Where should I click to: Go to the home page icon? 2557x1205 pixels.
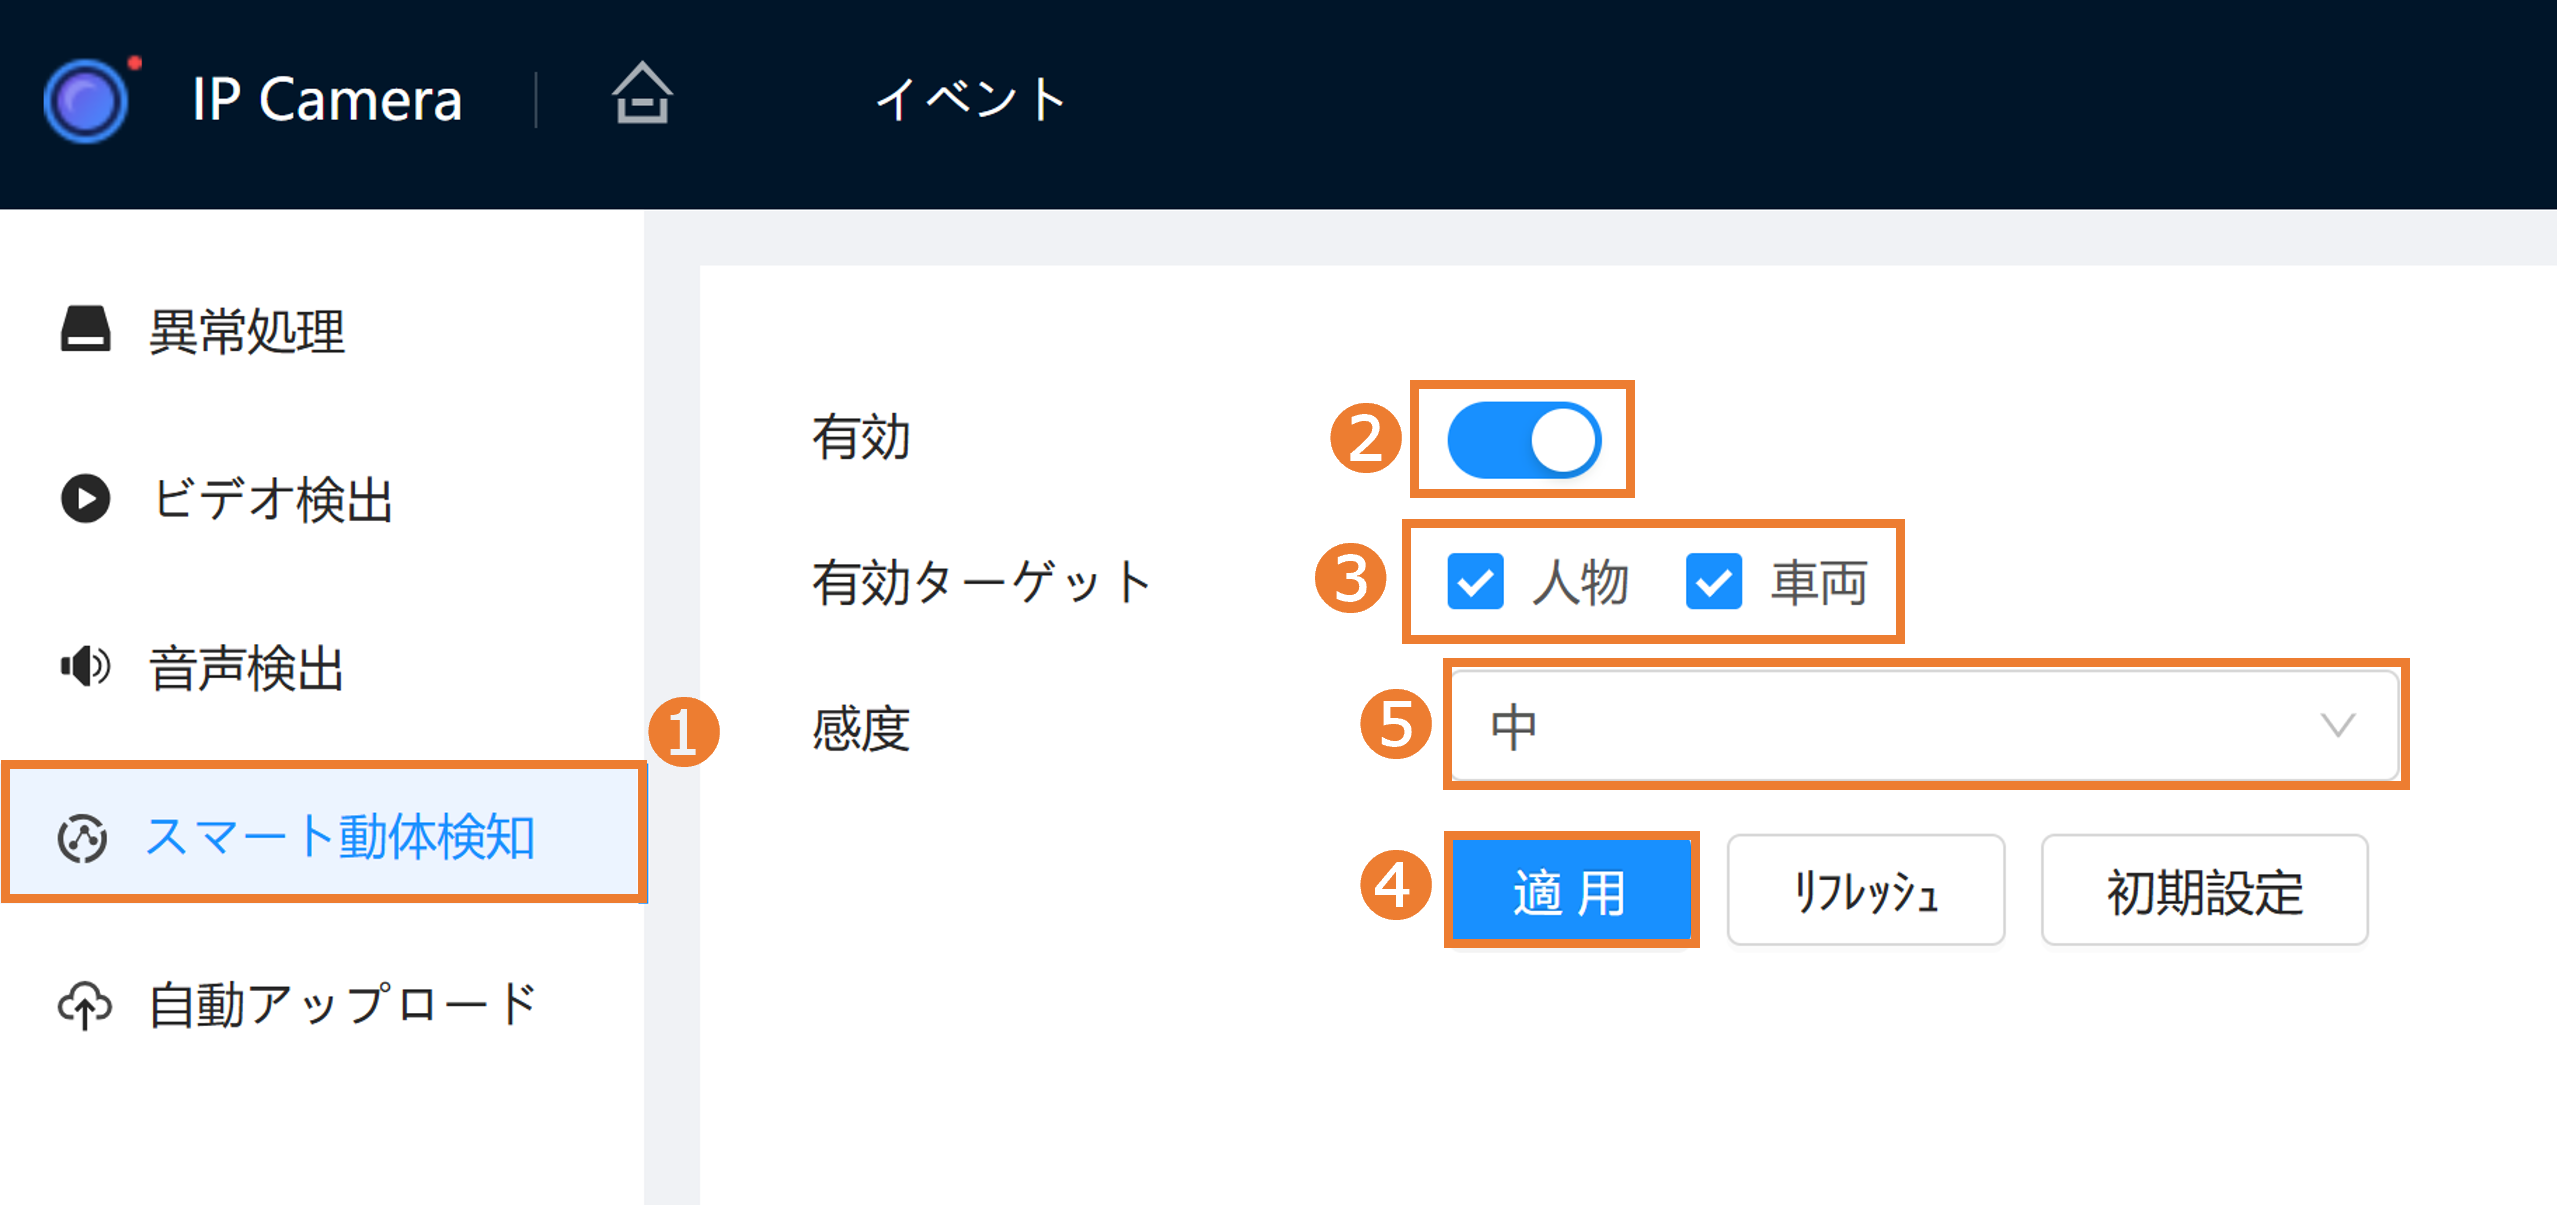641,95
